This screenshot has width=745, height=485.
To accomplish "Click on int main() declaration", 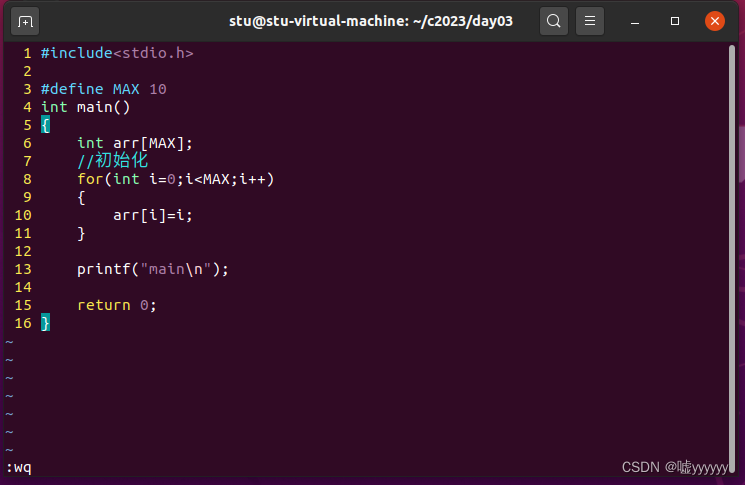I will pos(85,107).
